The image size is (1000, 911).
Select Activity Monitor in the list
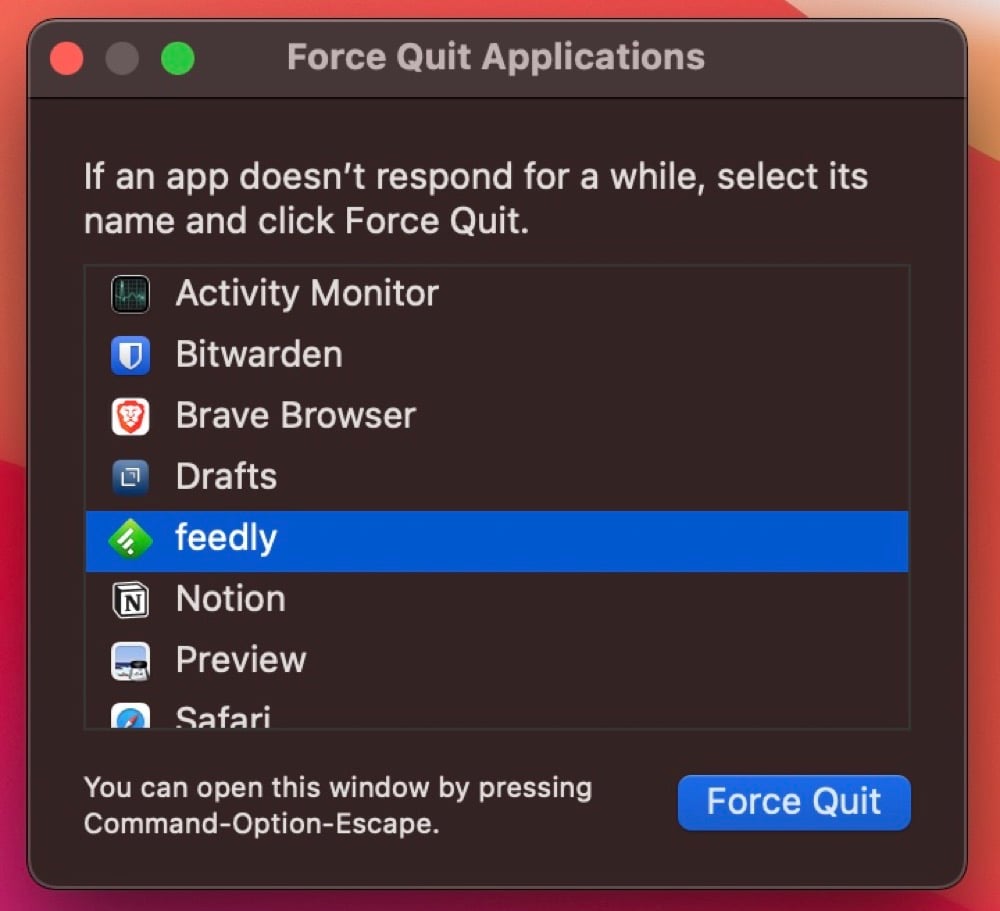(497, 294)
